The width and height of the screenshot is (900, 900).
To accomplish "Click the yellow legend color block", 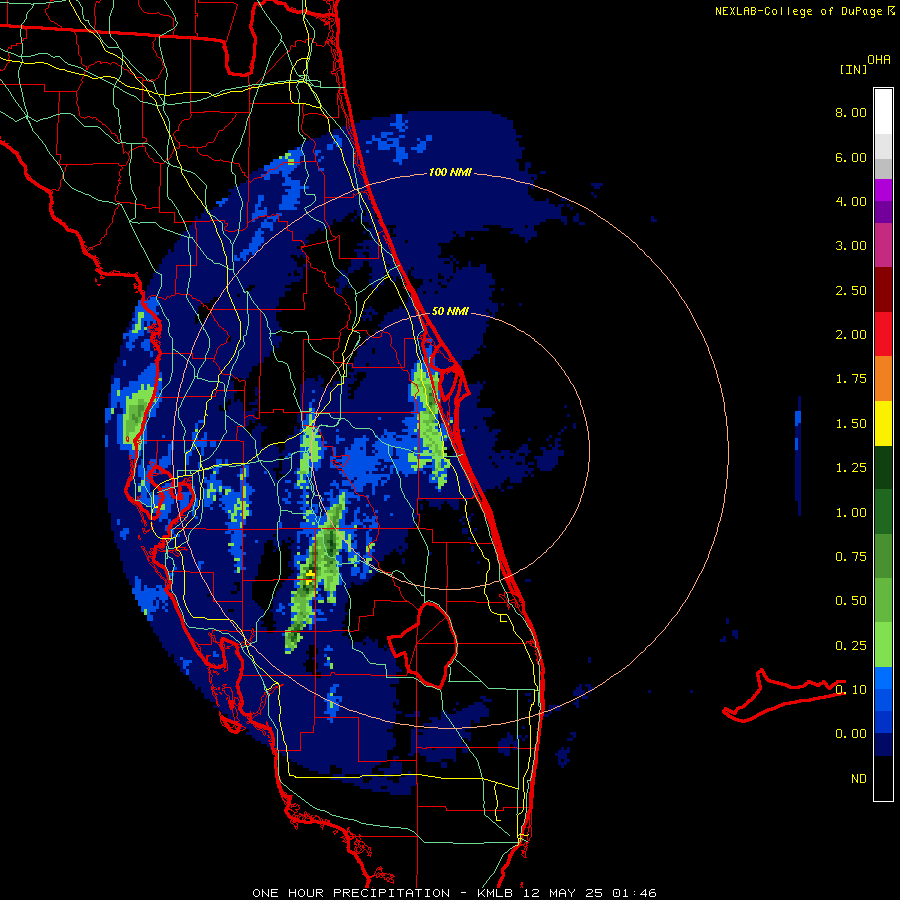I will [883, 424].
